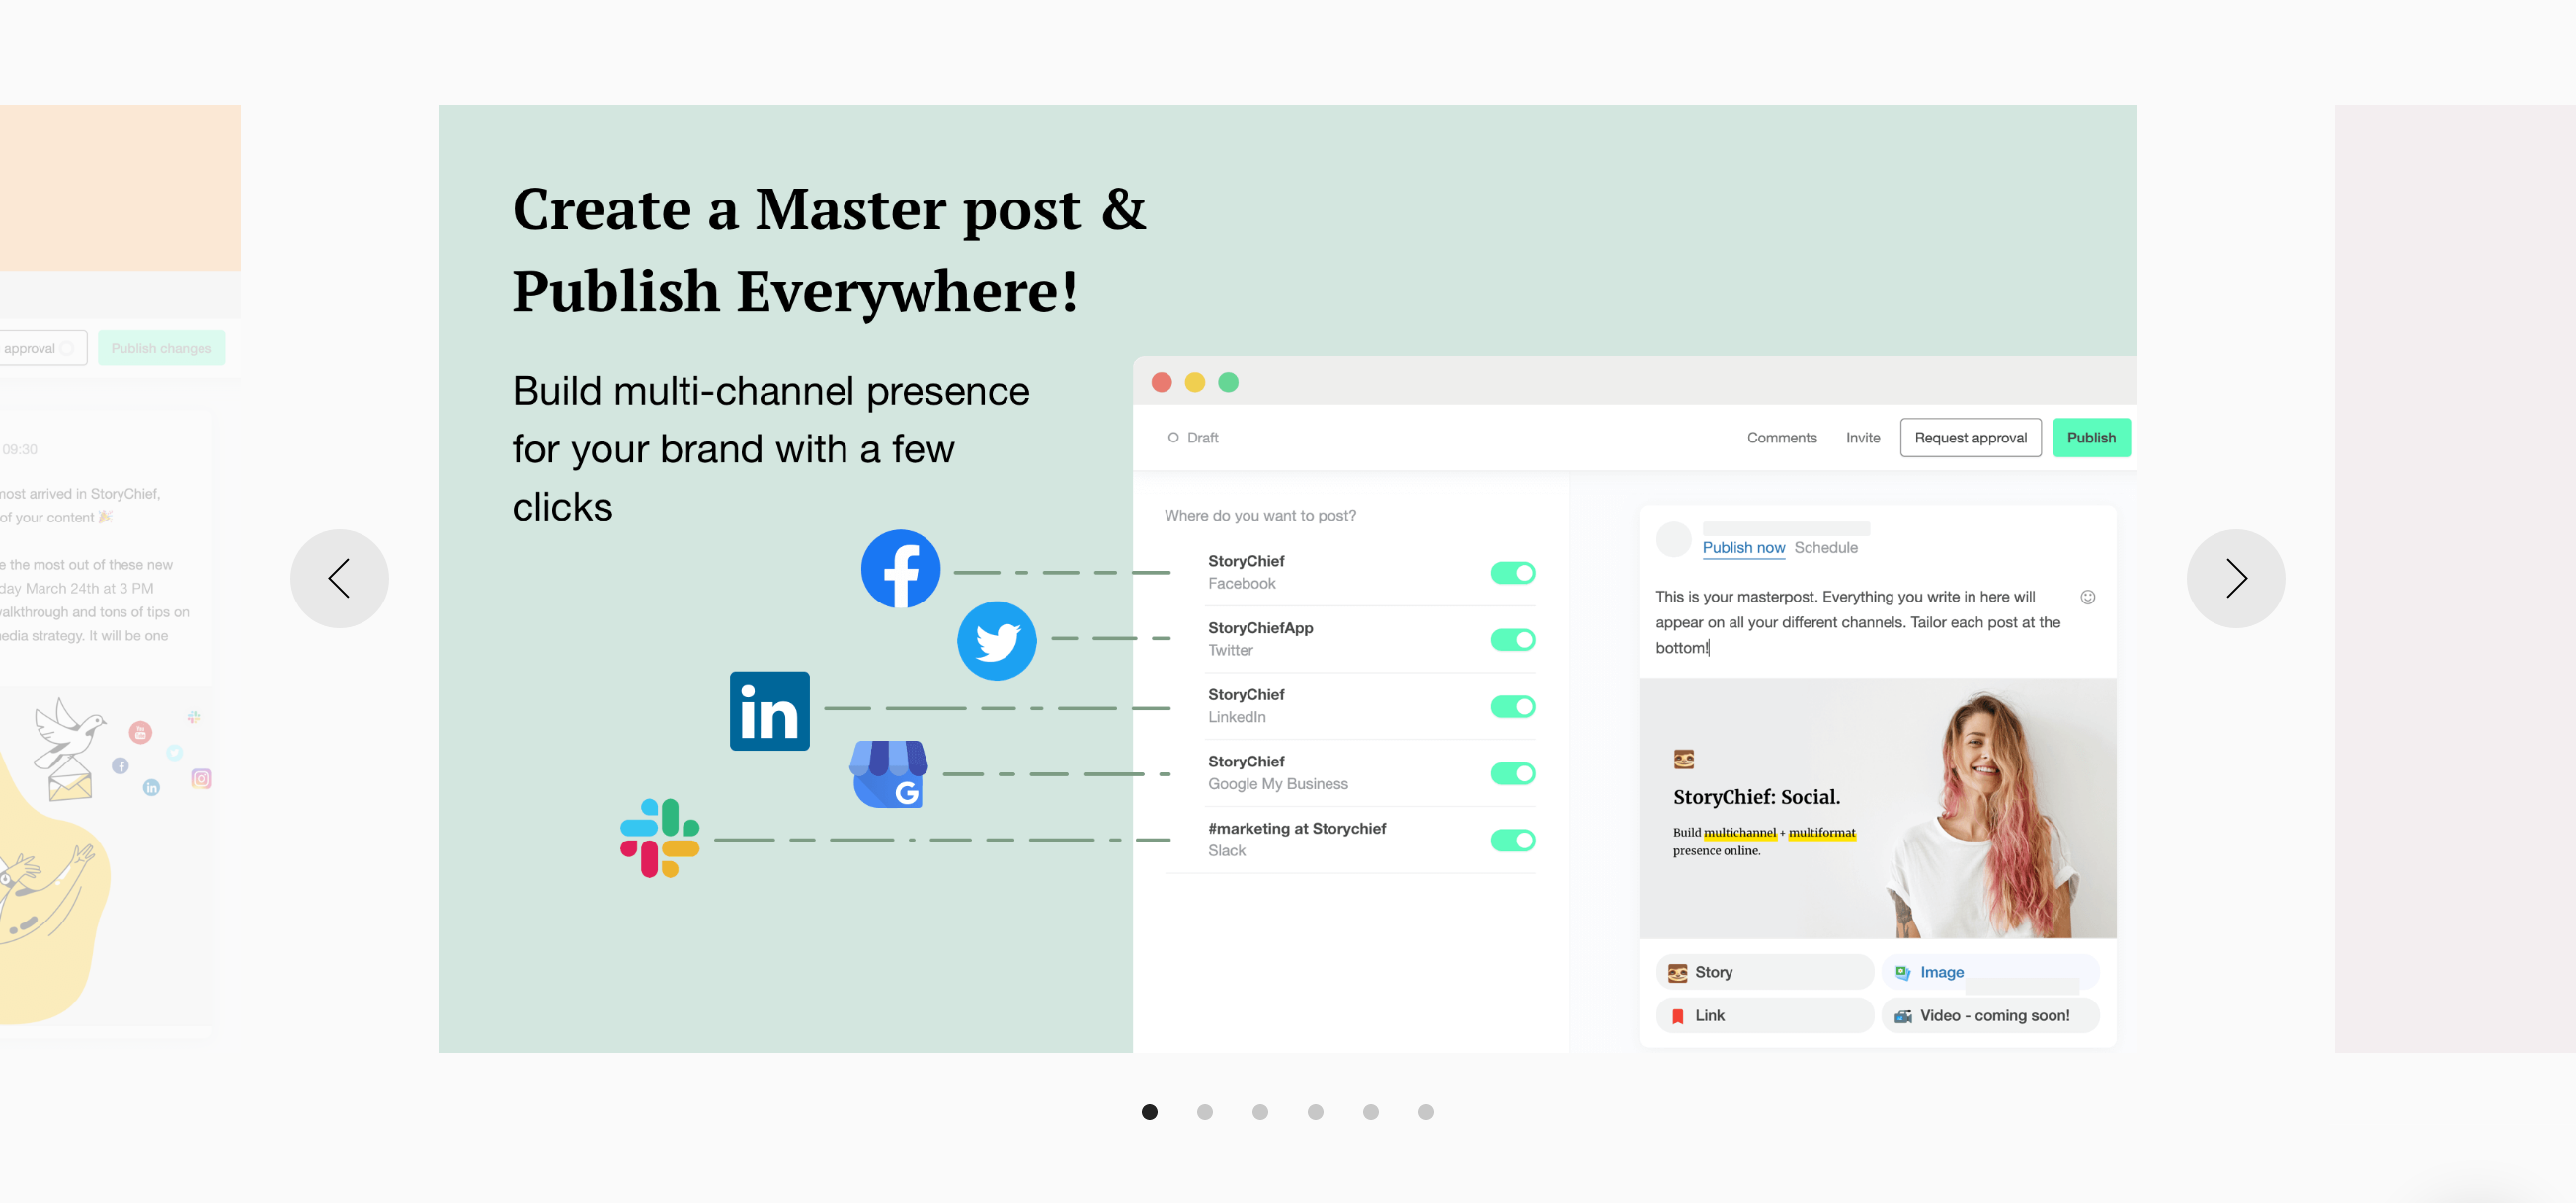This screenshot has width=2576, height=1203.
Task: Go to next carousel slide
Action: tap(2235, 578)
